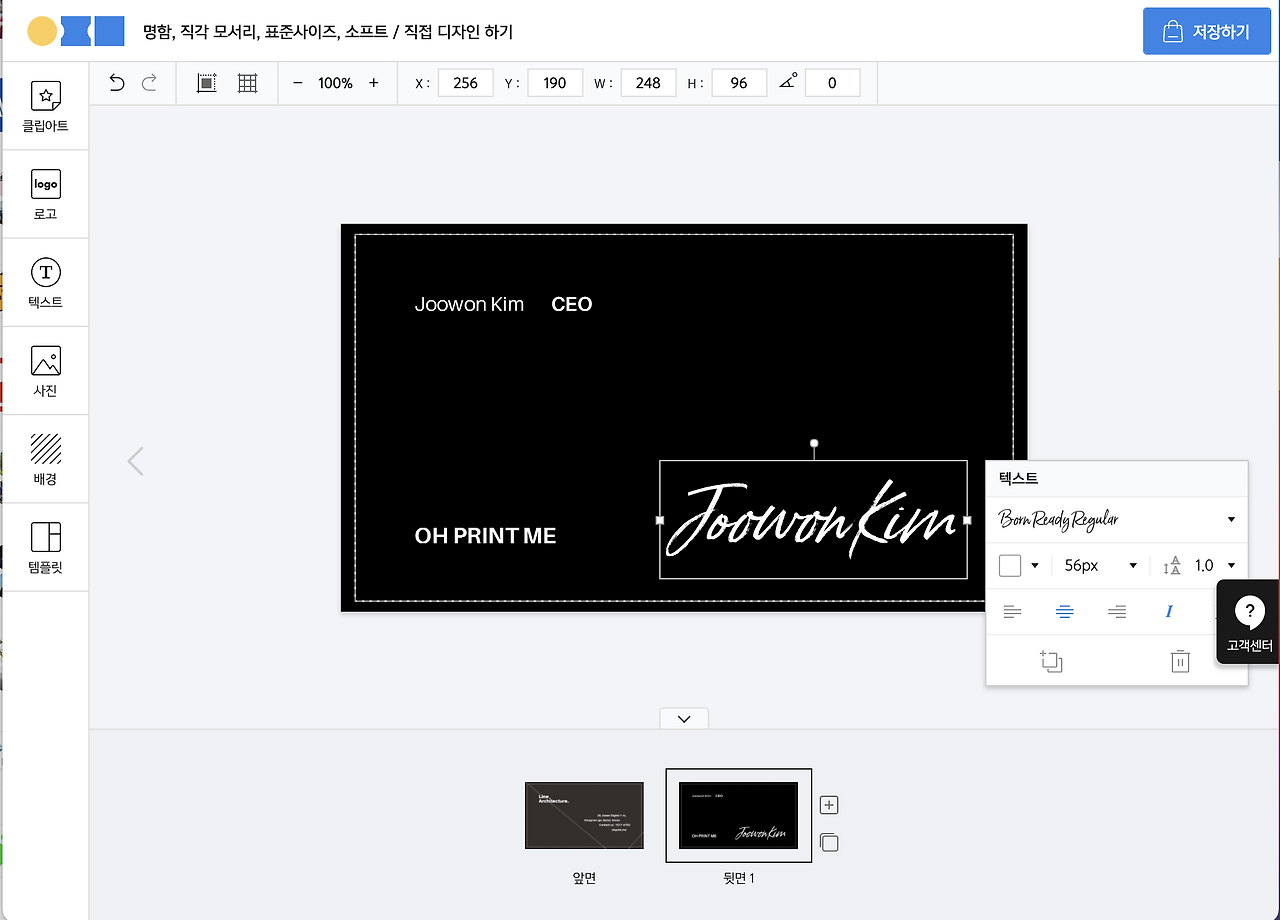Open the Logo (로고) panel
Screen dimensions: 1280x920
click(x=45, y=195)
